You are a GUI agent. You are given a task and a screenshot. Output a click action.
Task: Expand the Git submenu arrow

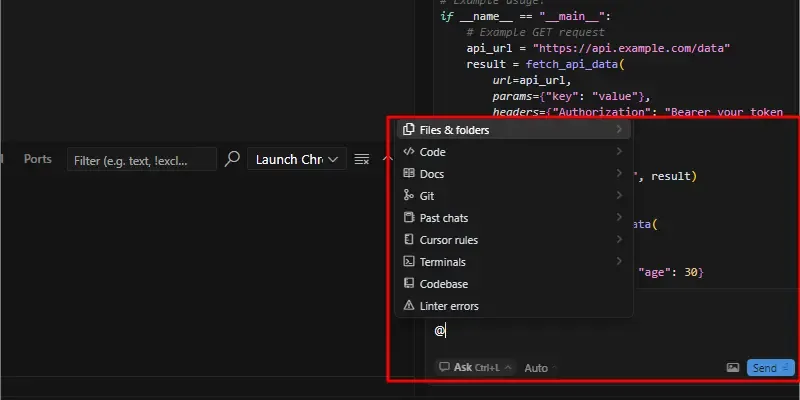(619, 195)
